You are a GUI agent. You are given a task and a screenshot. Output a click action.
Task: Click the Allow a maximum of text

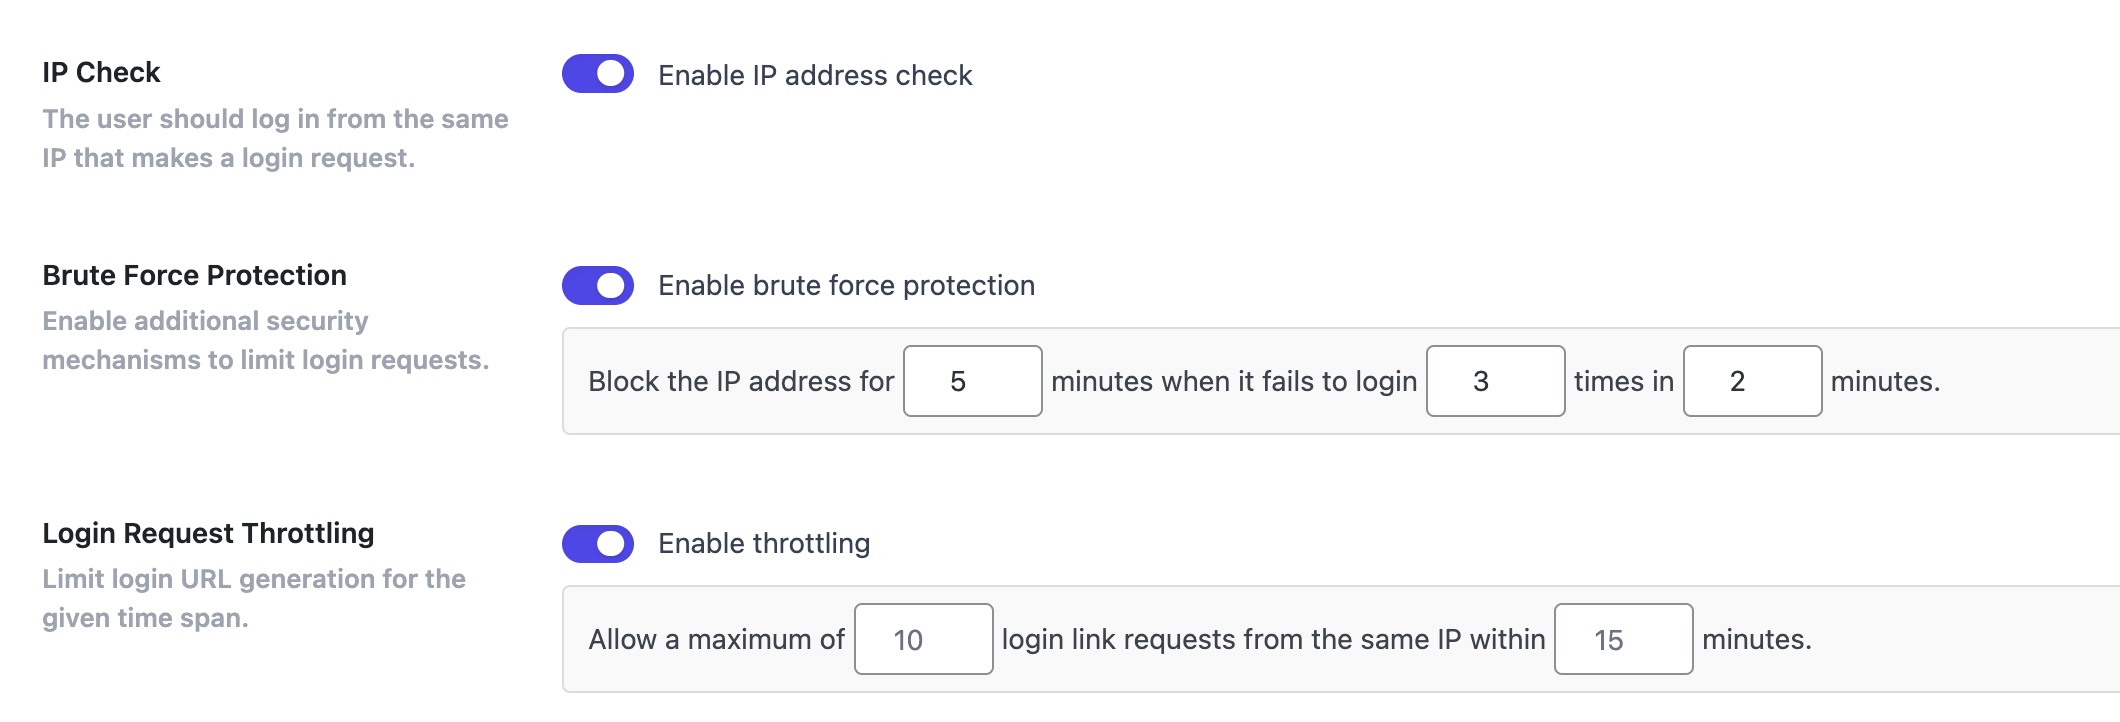tap(716, 638)
